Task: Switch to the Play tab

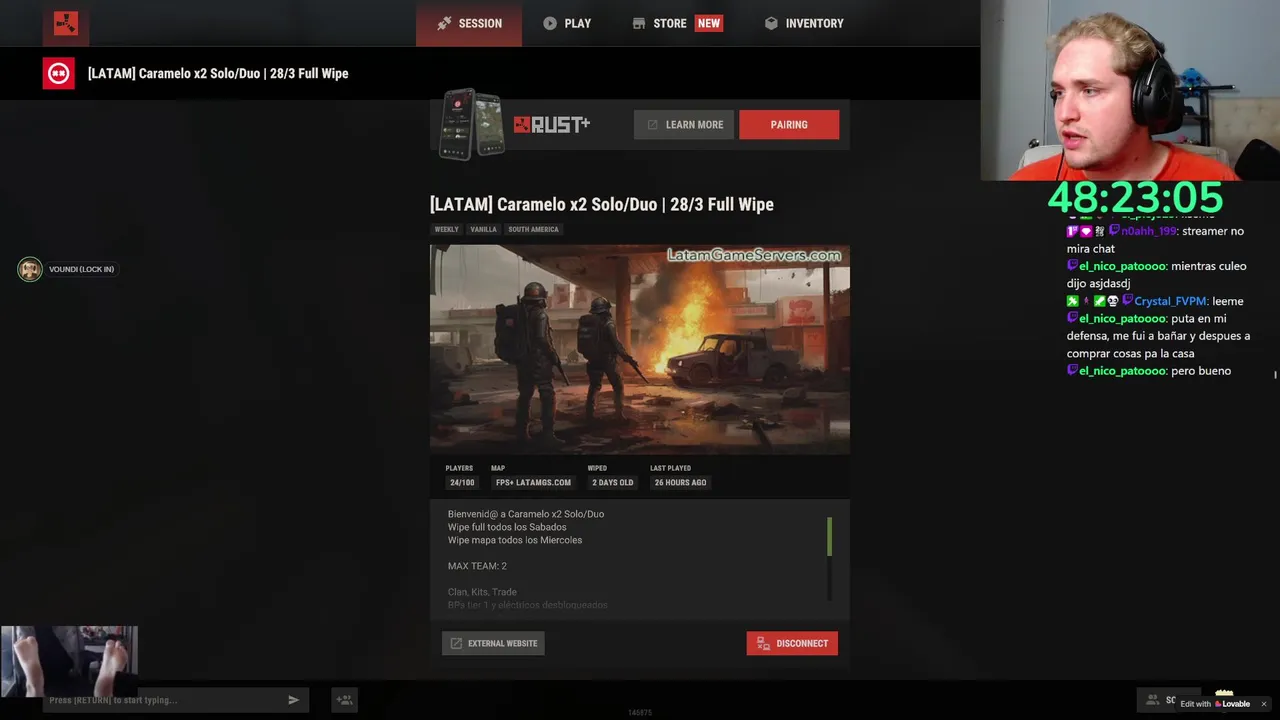Action: pos(567,23)
